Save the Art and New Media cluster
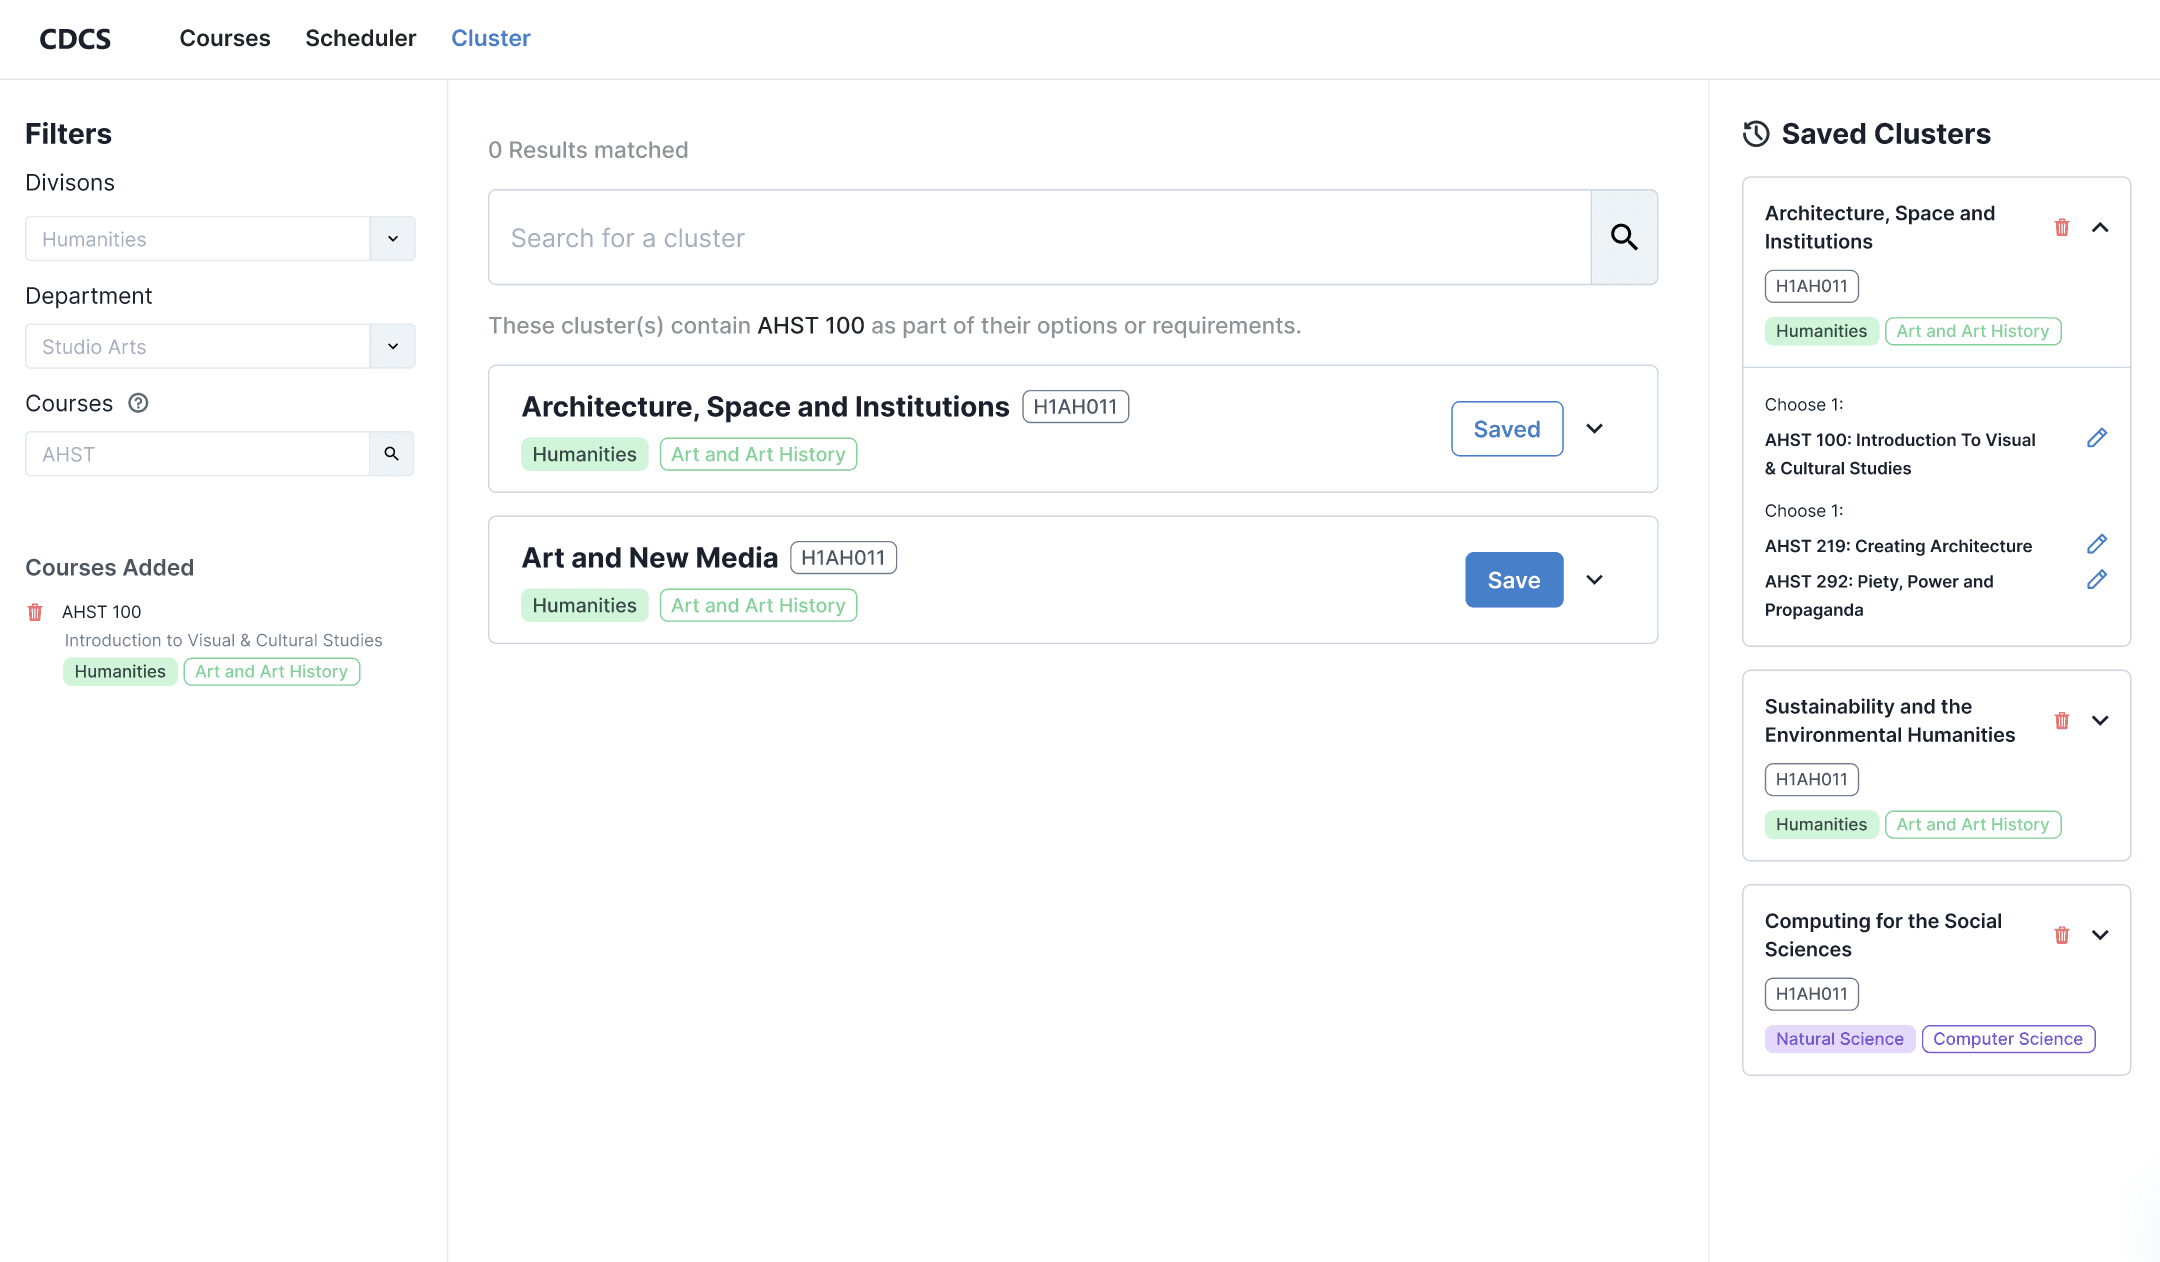This screenshot has width=2160, height=1262. (x=1513, y=580)
